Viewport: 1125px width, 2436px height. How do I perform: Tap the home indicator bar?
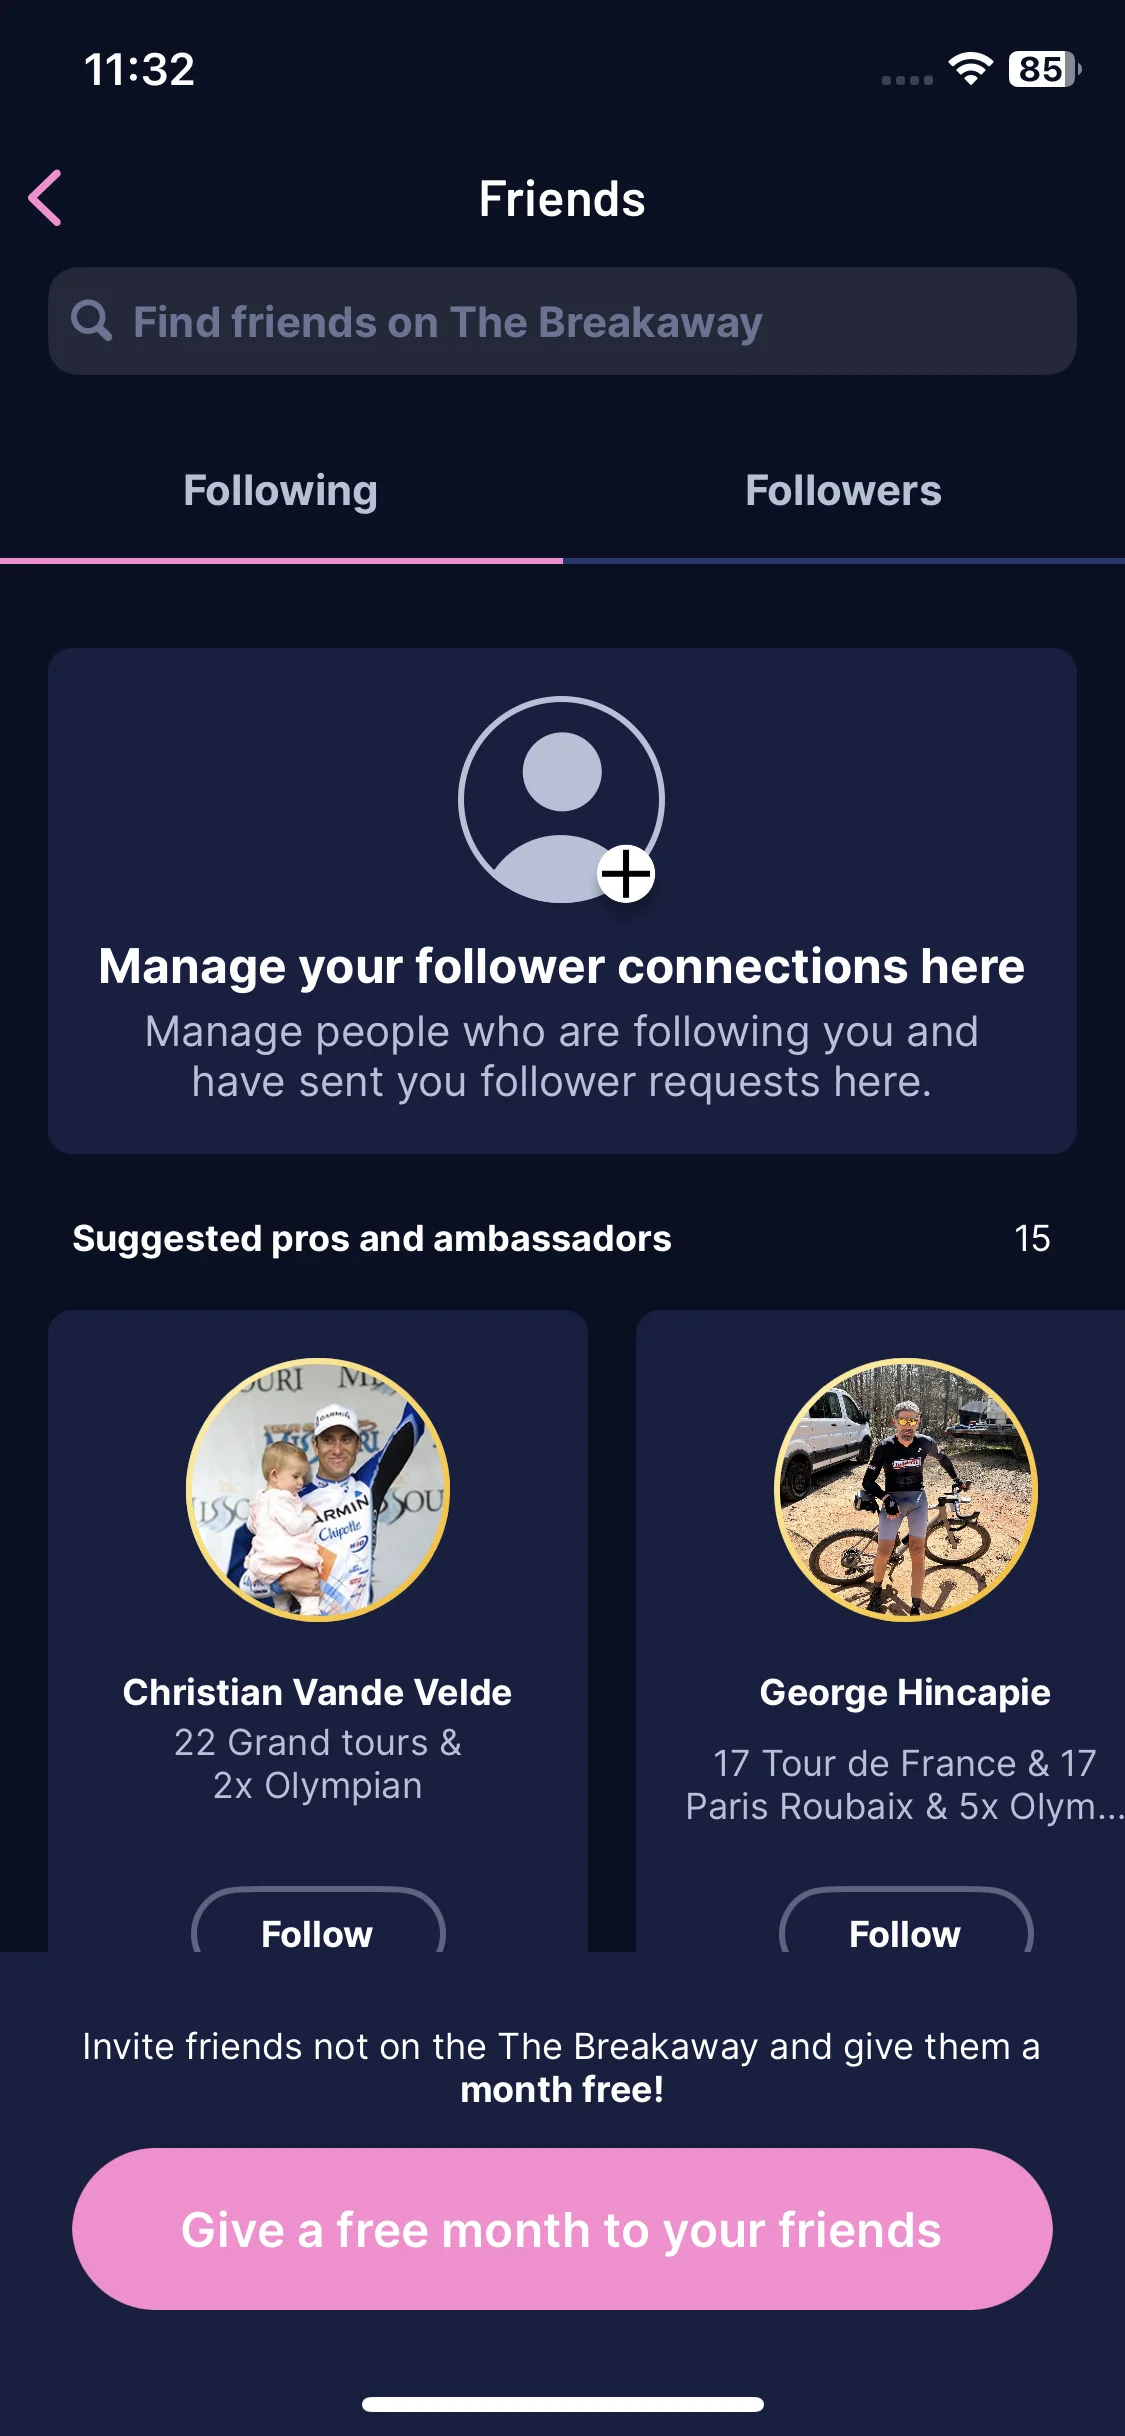click(x=562, y=2404)
